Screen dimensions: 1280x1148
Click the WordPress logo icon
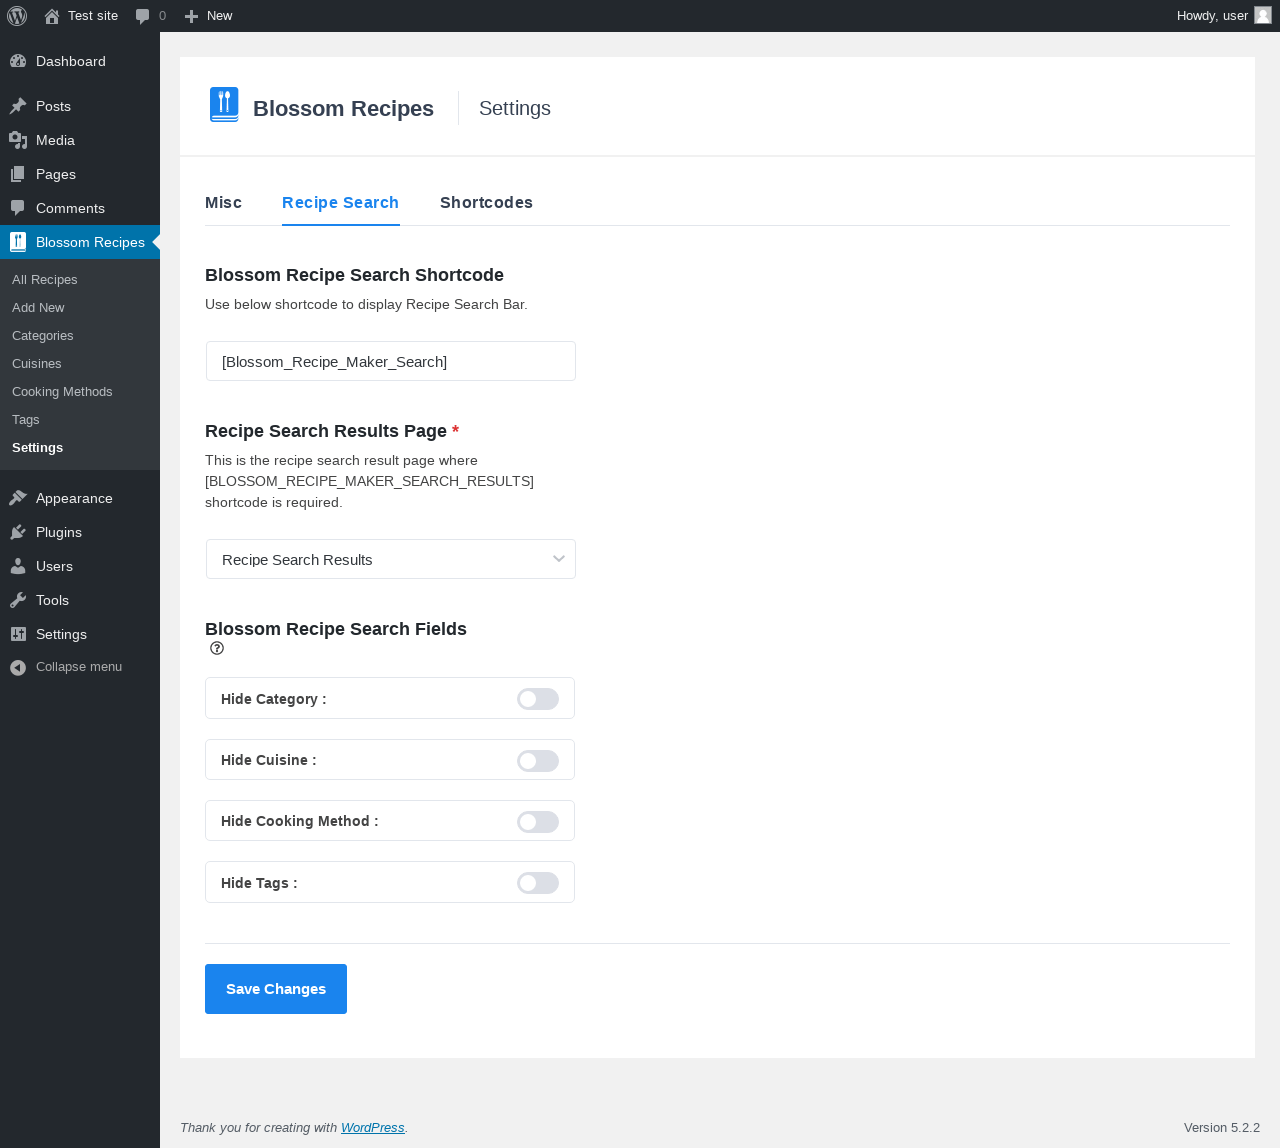[x=17, y=16]
